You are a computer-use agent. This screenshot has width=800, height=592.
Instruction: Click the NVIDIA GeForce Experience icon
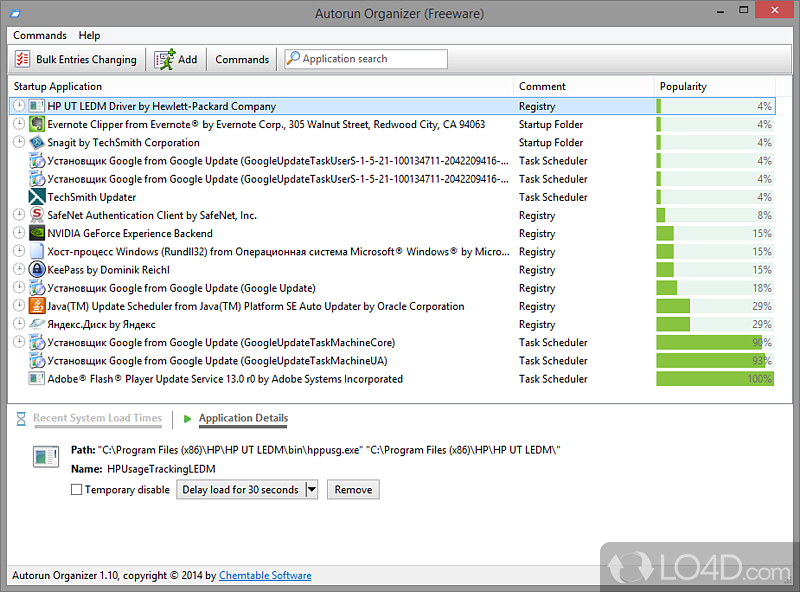pos(37,234)
